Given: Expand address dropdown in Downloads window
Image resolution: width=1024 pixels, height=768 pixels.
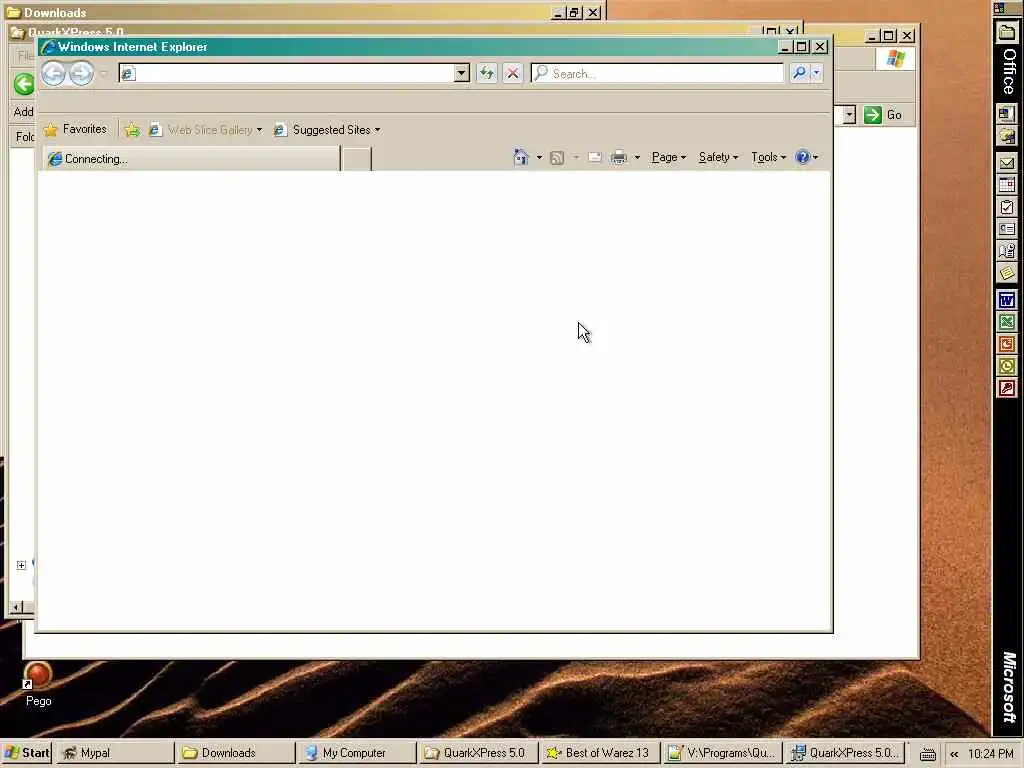Looking at the screenshot, I should pyautogui.click(x=848, y=115).
